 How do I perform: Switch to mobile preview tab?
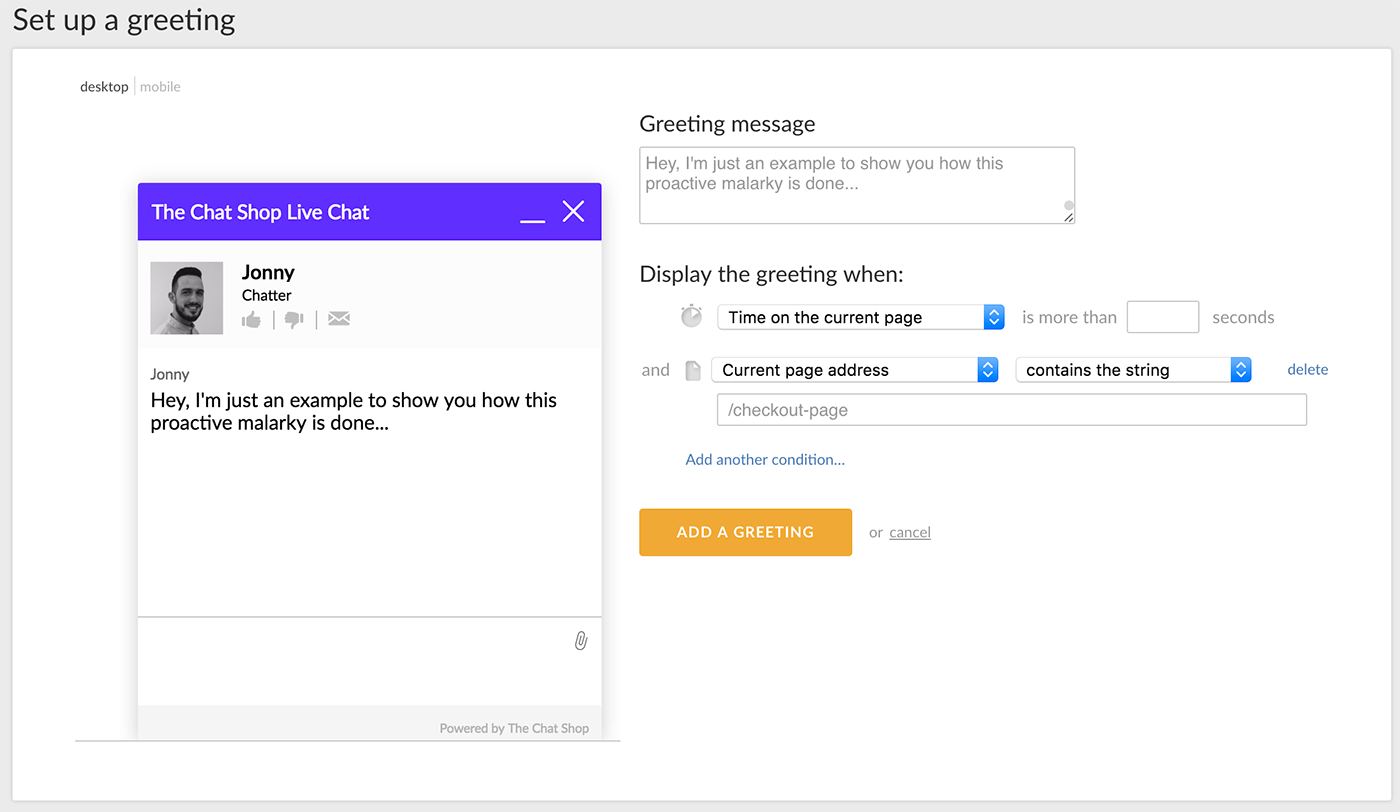160,87
